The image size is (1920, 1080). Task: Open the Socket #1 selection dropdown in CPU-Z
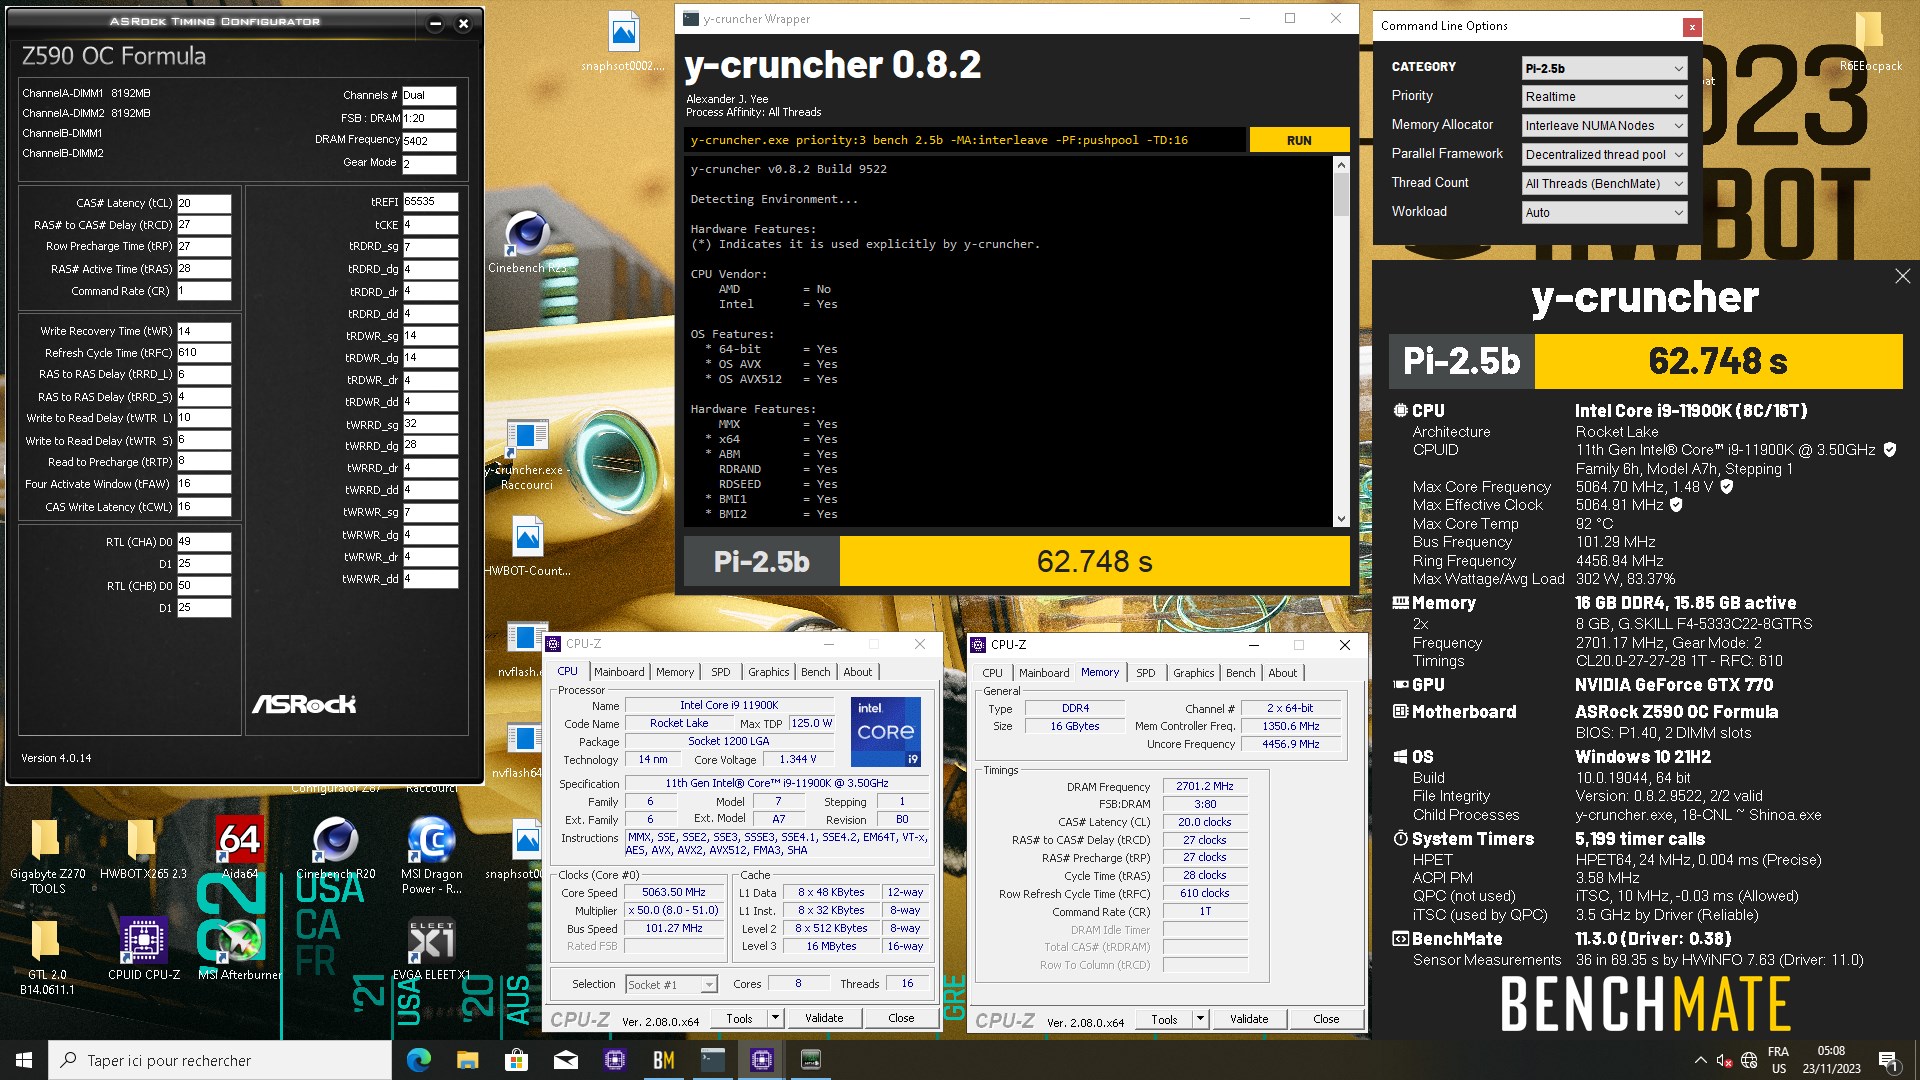(x=671, y=984)
